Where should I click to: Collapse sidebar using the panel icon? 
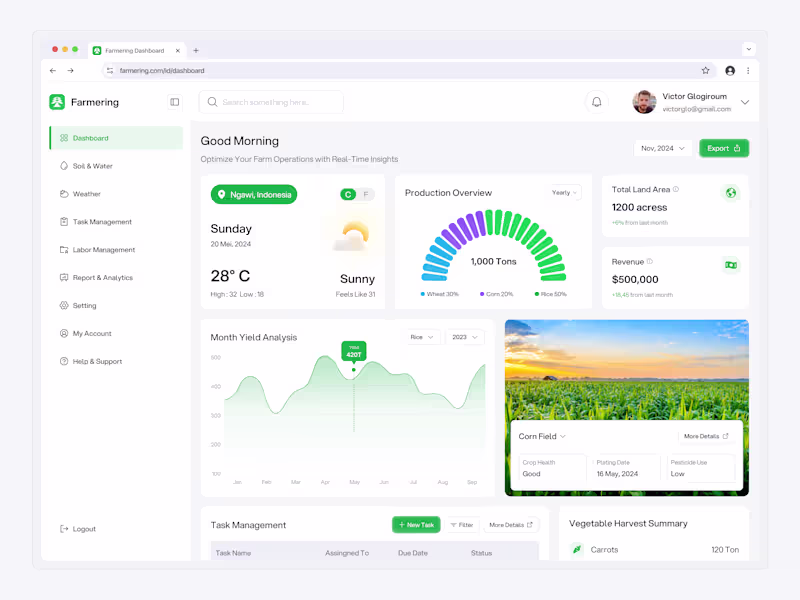[x=174, y=102]
